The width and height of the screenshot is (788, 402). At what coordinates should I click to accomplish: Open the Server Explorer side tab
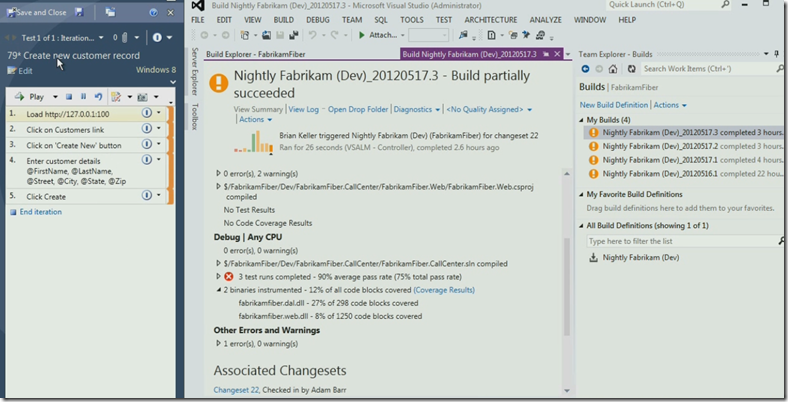(x=195, y=71)
